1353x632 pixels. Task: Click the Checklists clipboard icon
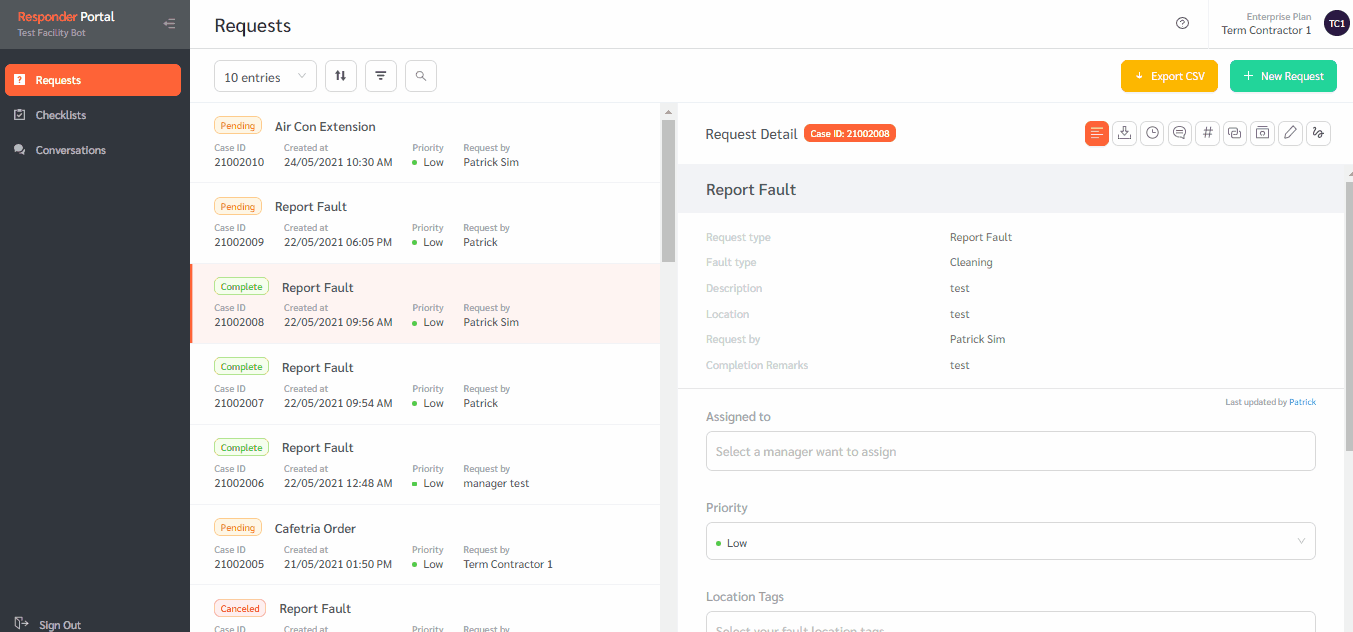click(x=20, y=115)
